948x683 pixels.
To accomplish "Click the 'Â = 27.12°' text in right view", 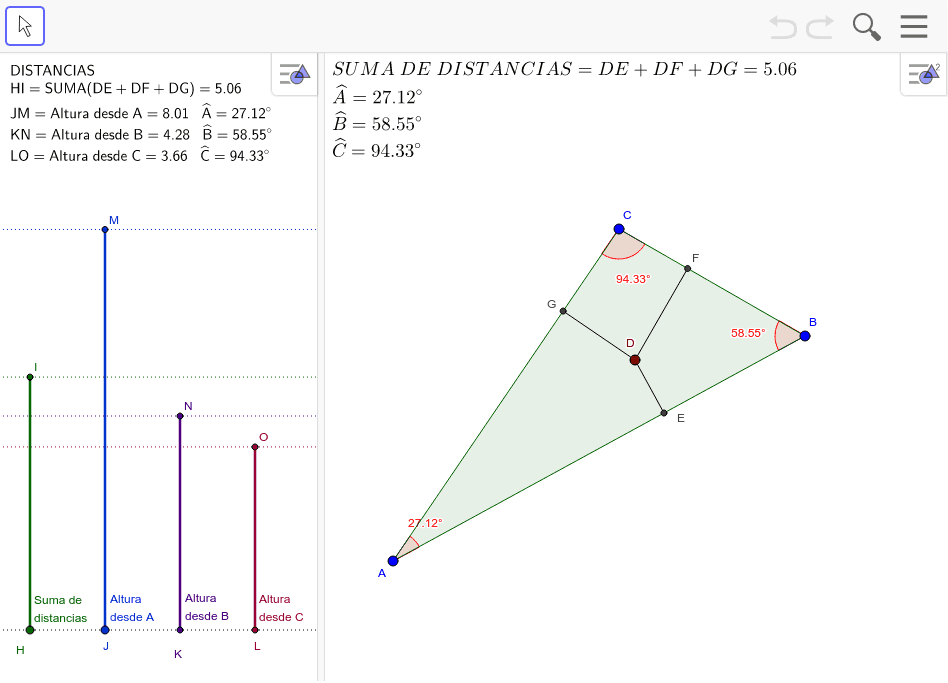I will pos(378,95).
